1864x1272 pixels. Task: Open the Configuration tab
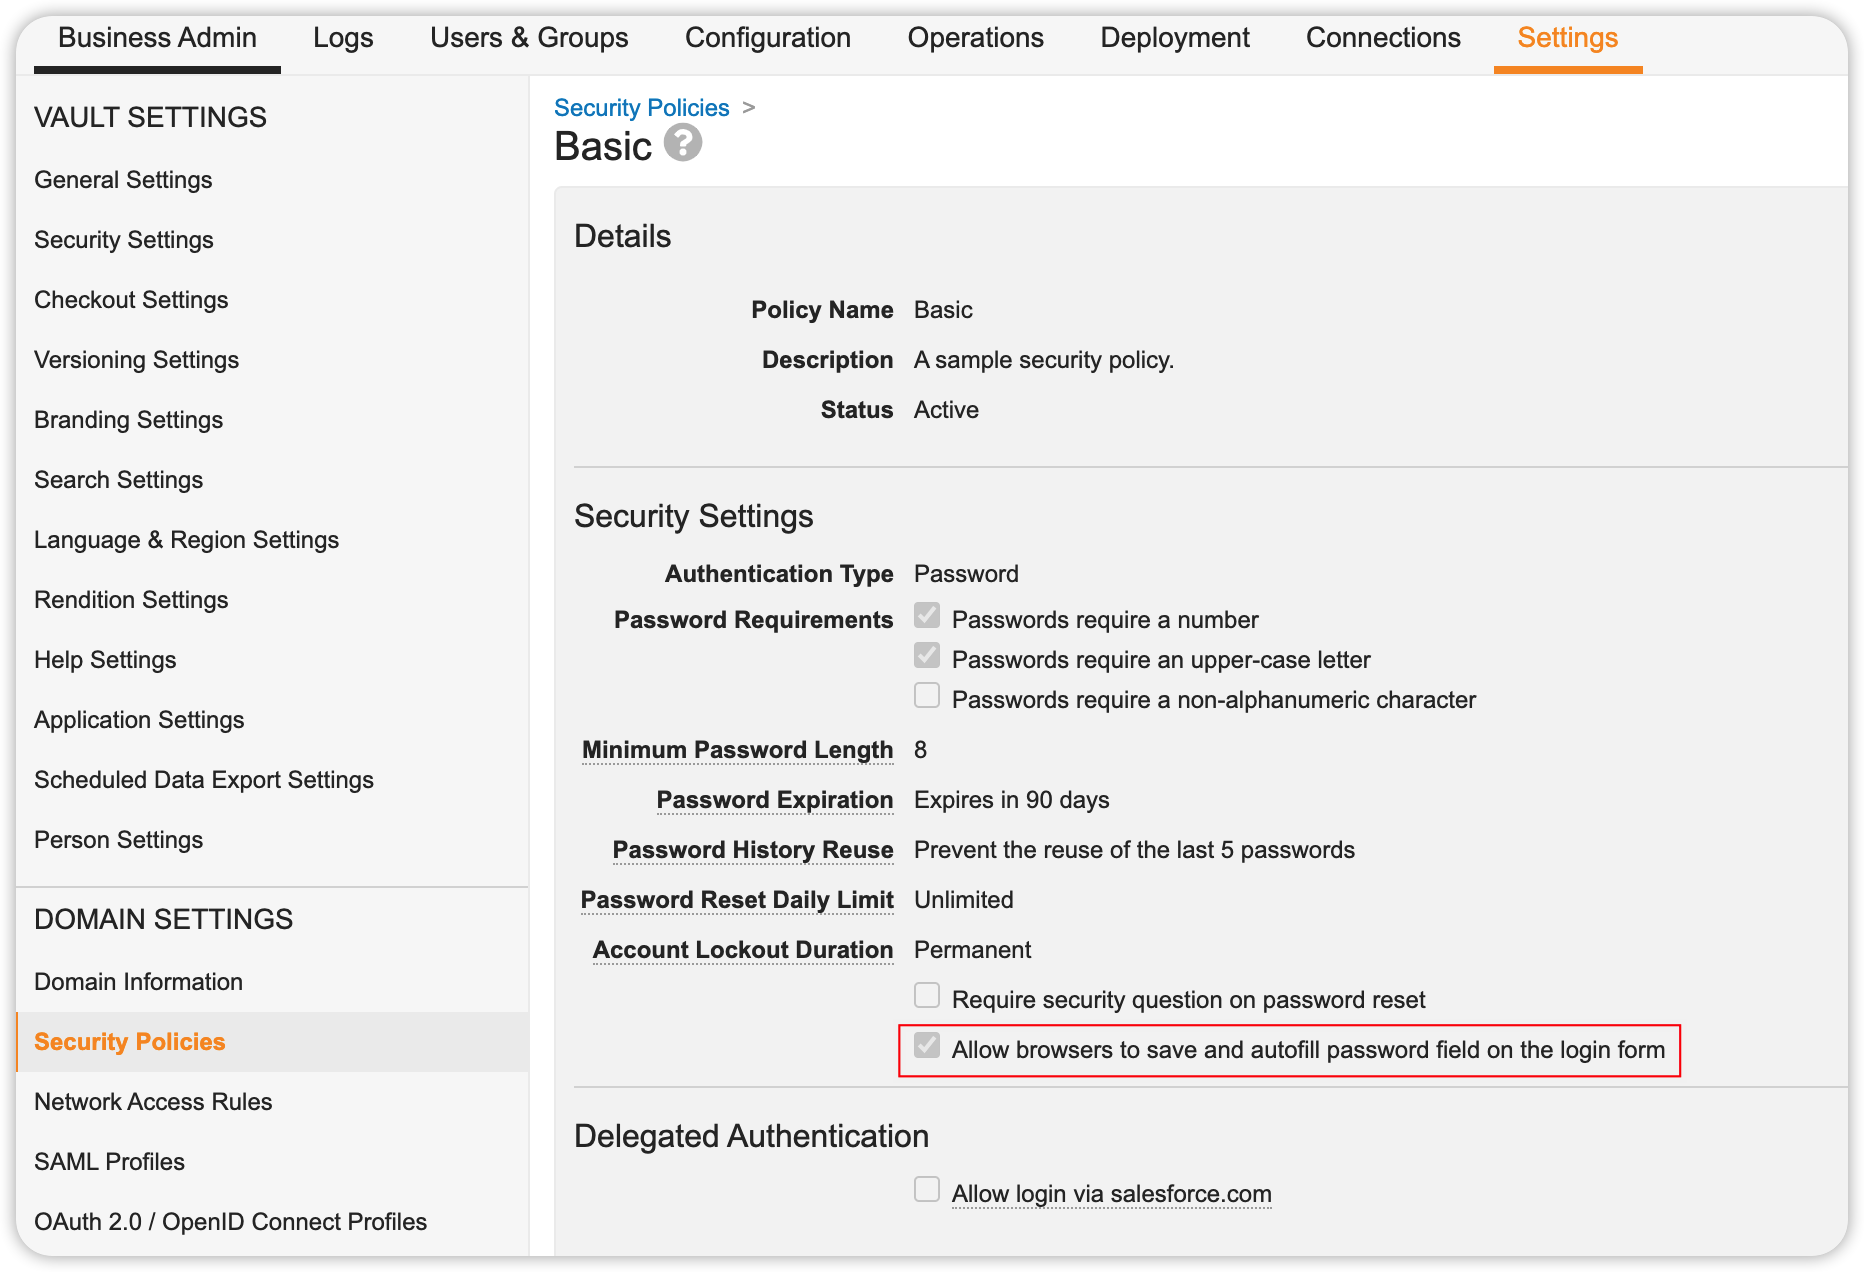click(767, 37)
